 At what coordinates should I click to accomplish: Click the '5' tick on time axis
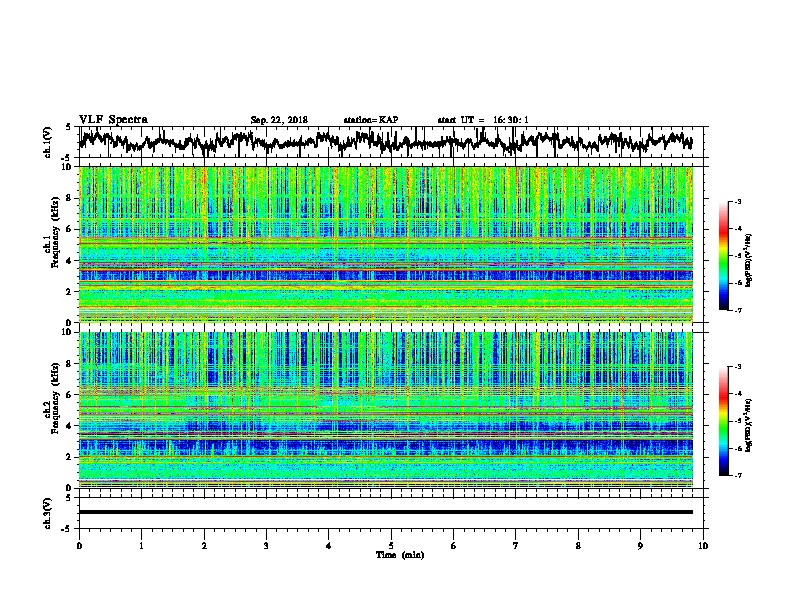391,546
